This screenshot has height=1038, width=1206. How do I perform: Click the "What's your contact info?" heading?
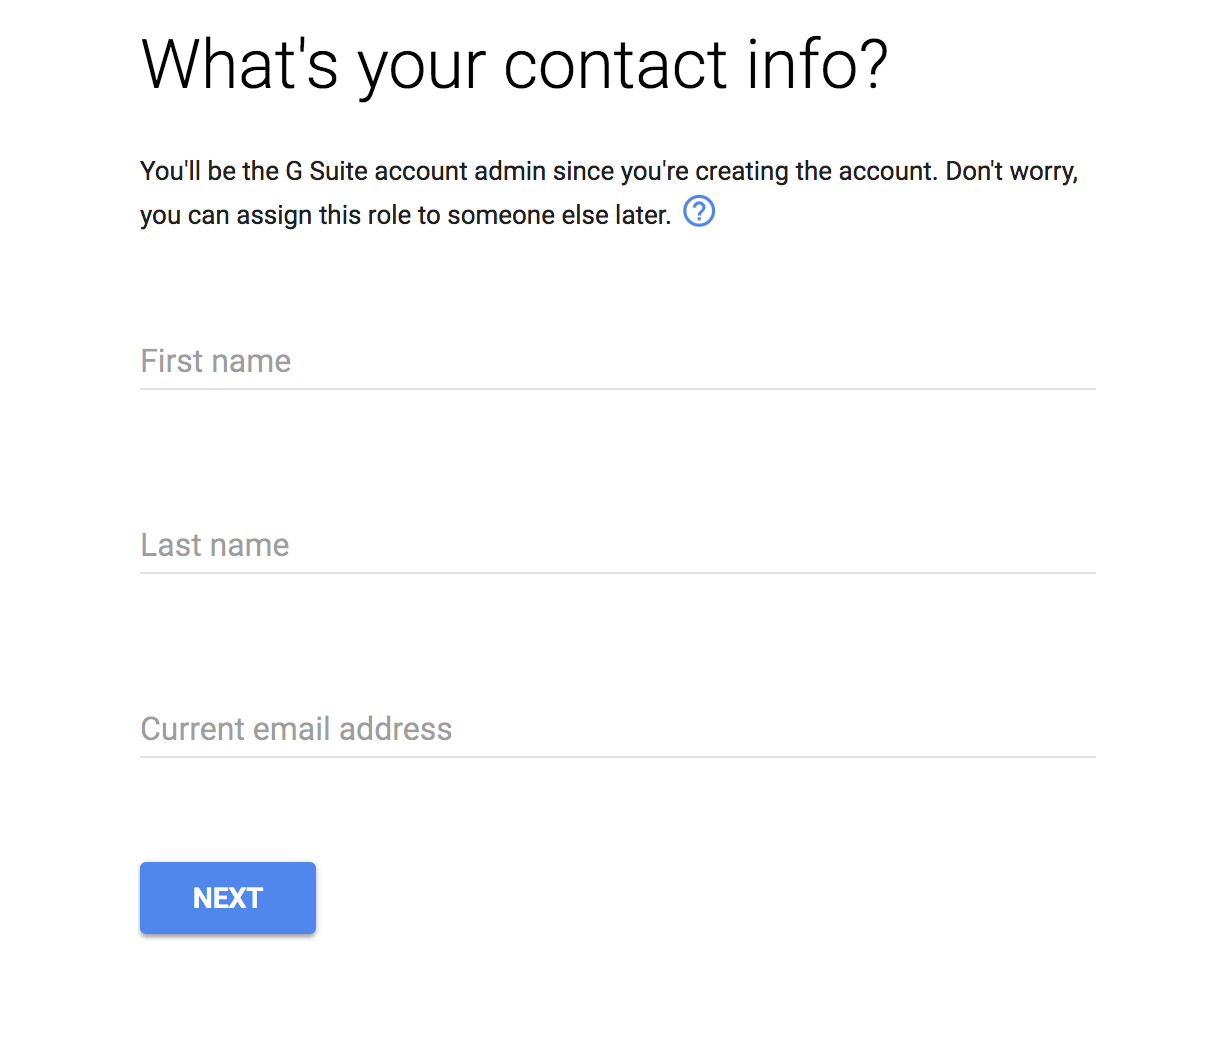(514, 66)
